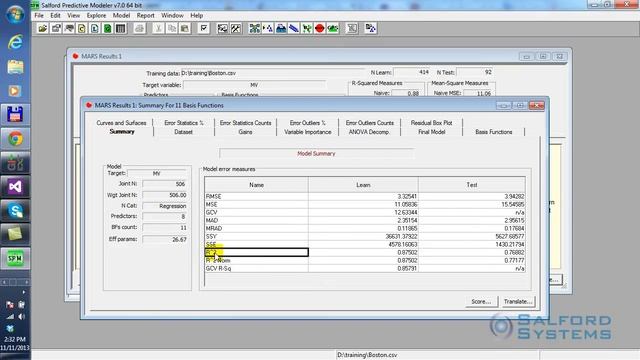The width and height of the screenshot is (640, 360).
Task: Switch to the Final Model tab
Action: 431,132
